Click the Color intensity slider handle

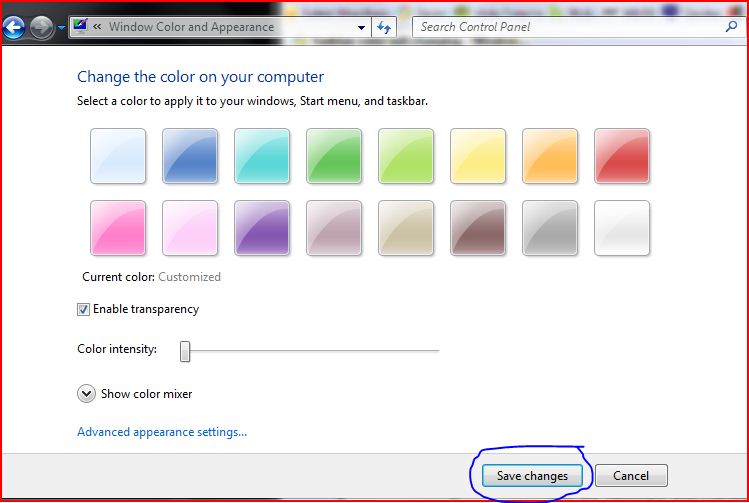[185, 351]
